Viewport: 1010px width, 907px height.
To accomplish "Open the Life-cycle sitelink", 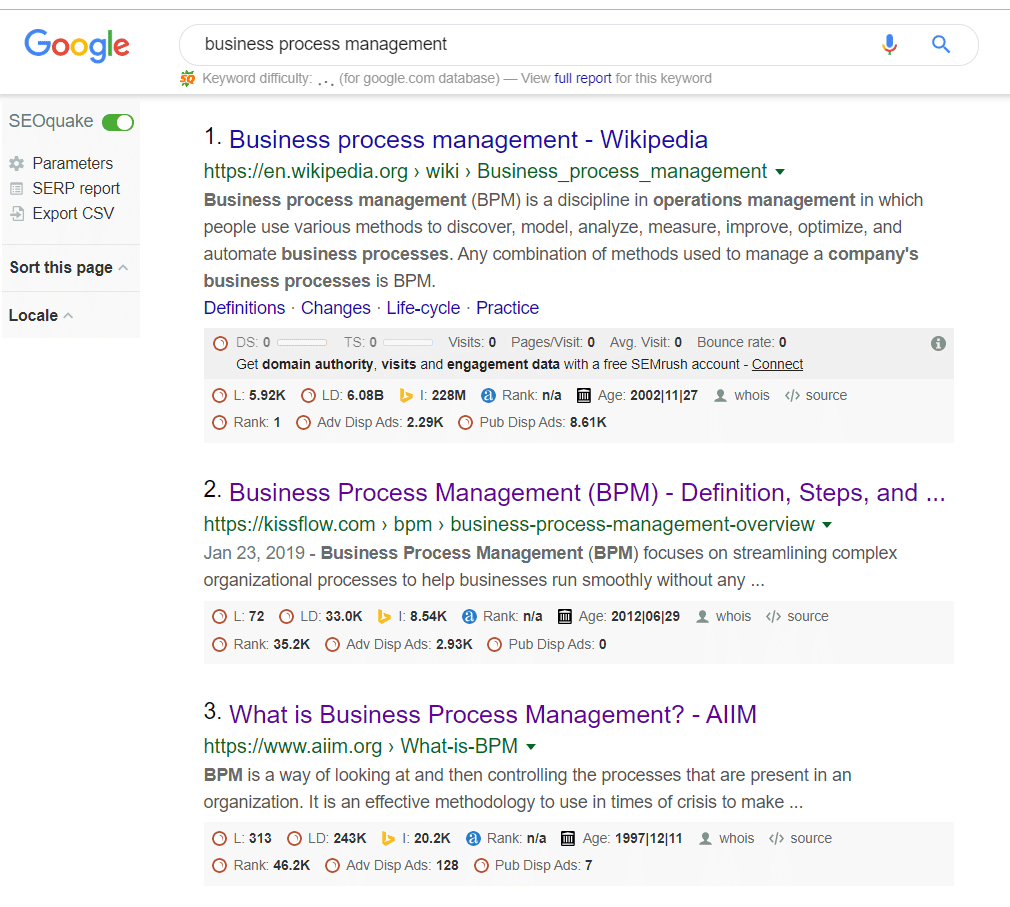I will click(x=423, y=308).
